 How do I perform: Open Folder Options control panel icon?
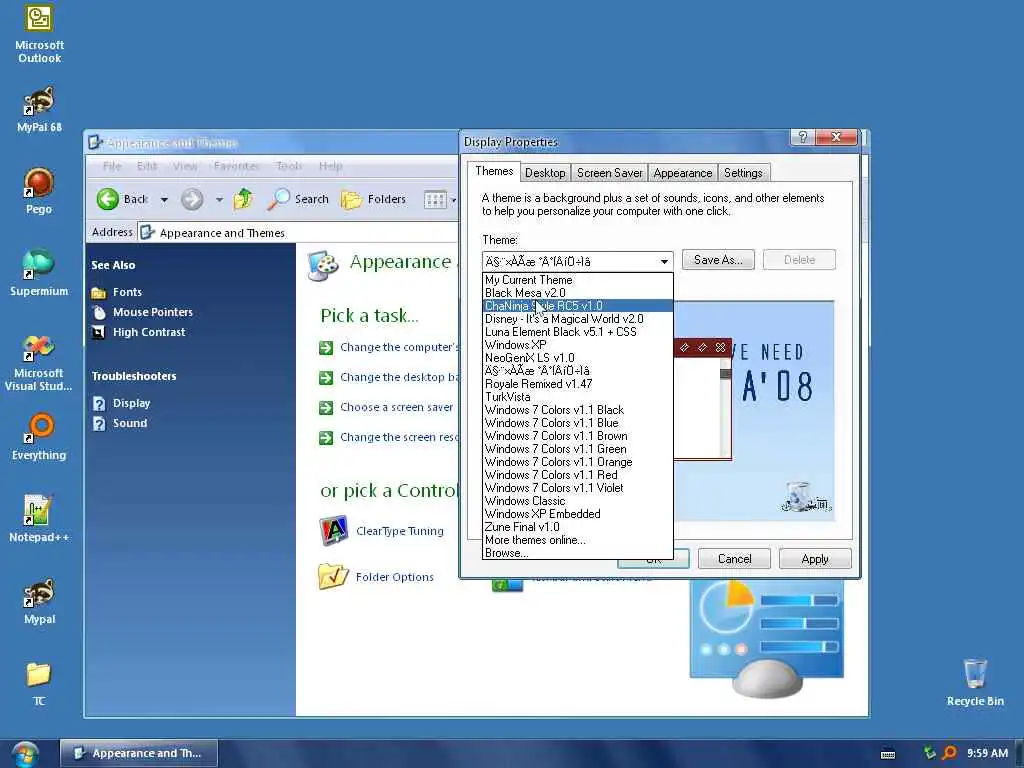(x=376, y=577)
